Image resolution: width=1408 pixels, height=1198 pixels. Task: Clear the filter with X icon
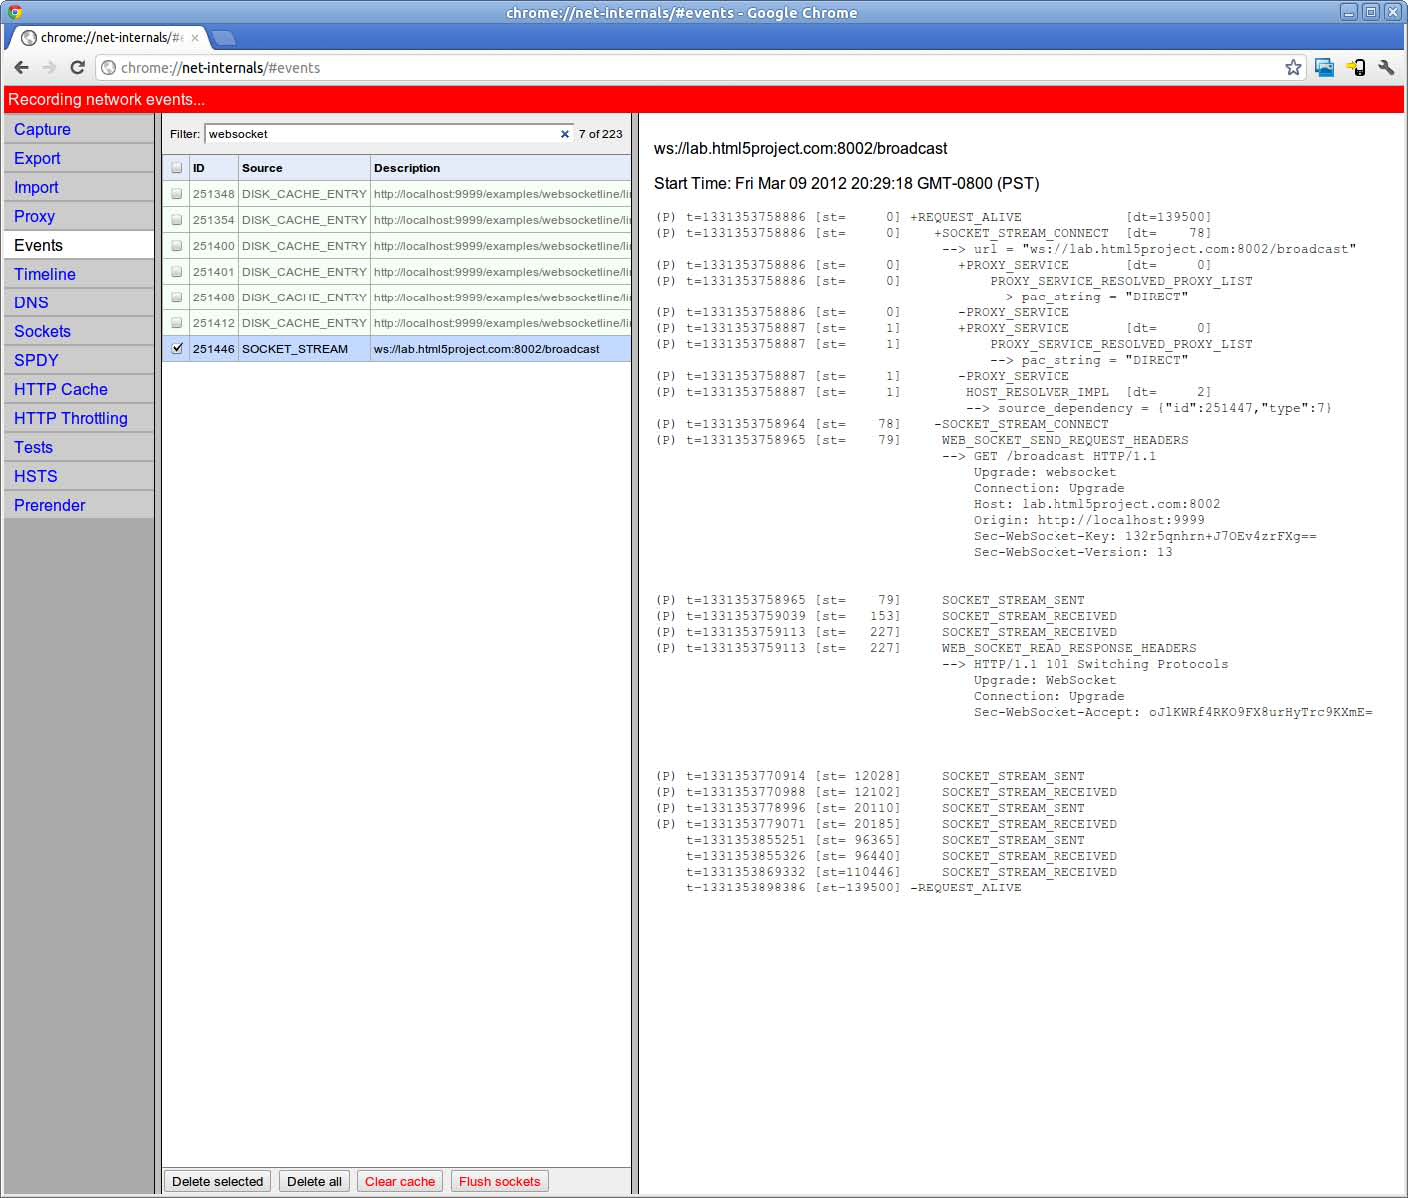point(565,134)
